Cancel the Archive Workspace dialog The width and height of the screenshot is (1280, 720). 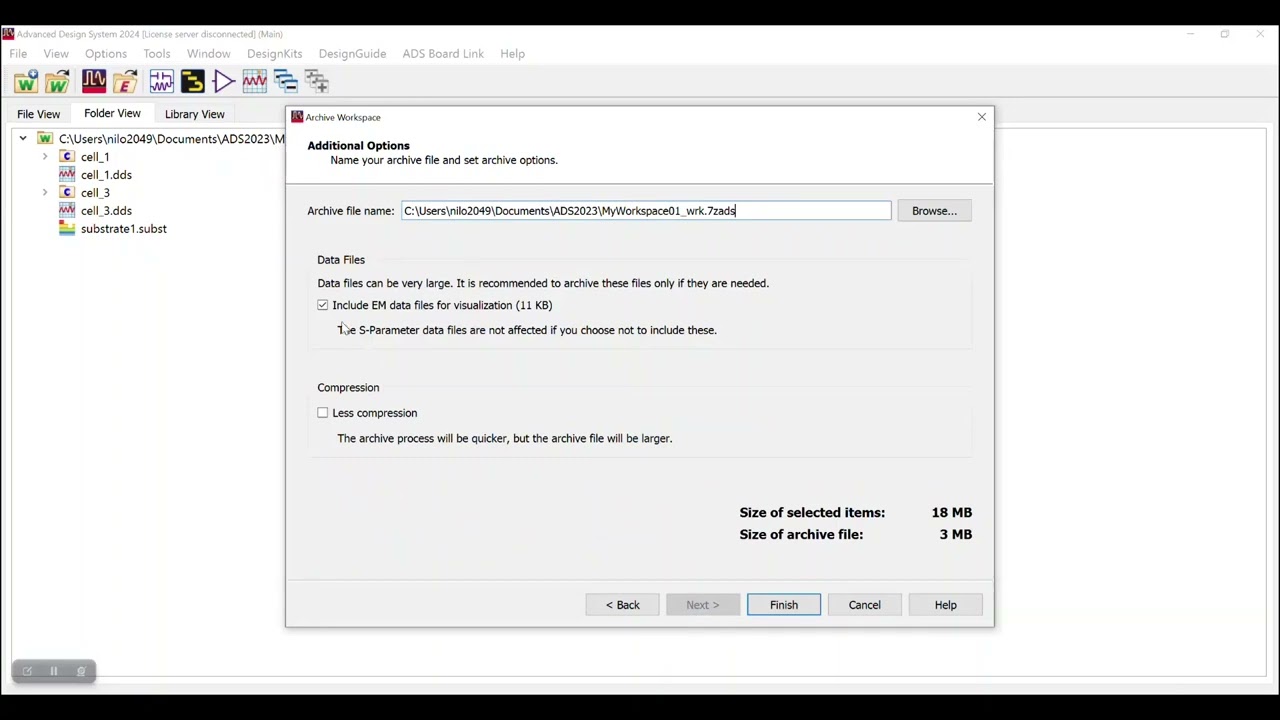[x=865, y=605]
